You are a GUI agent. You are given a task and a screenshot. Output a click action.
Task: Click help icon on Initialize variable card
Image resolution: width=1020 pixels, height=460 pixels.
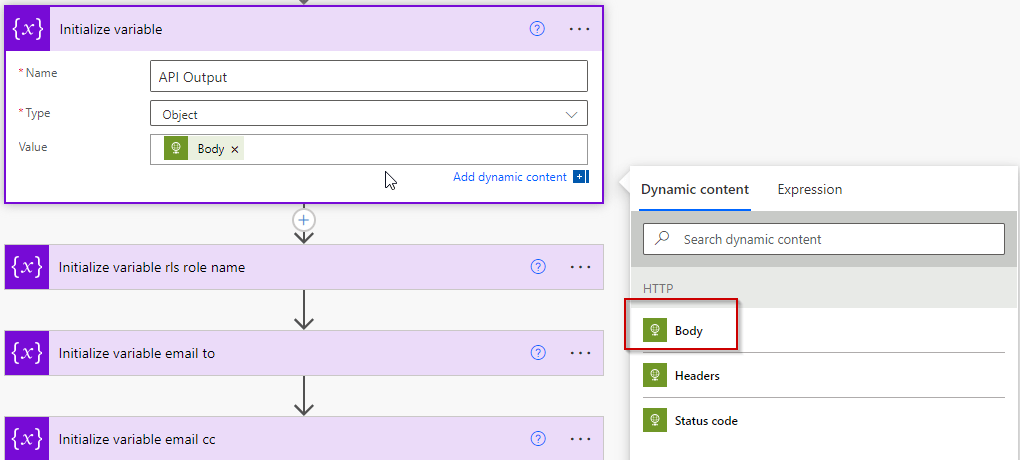(537, 29)
